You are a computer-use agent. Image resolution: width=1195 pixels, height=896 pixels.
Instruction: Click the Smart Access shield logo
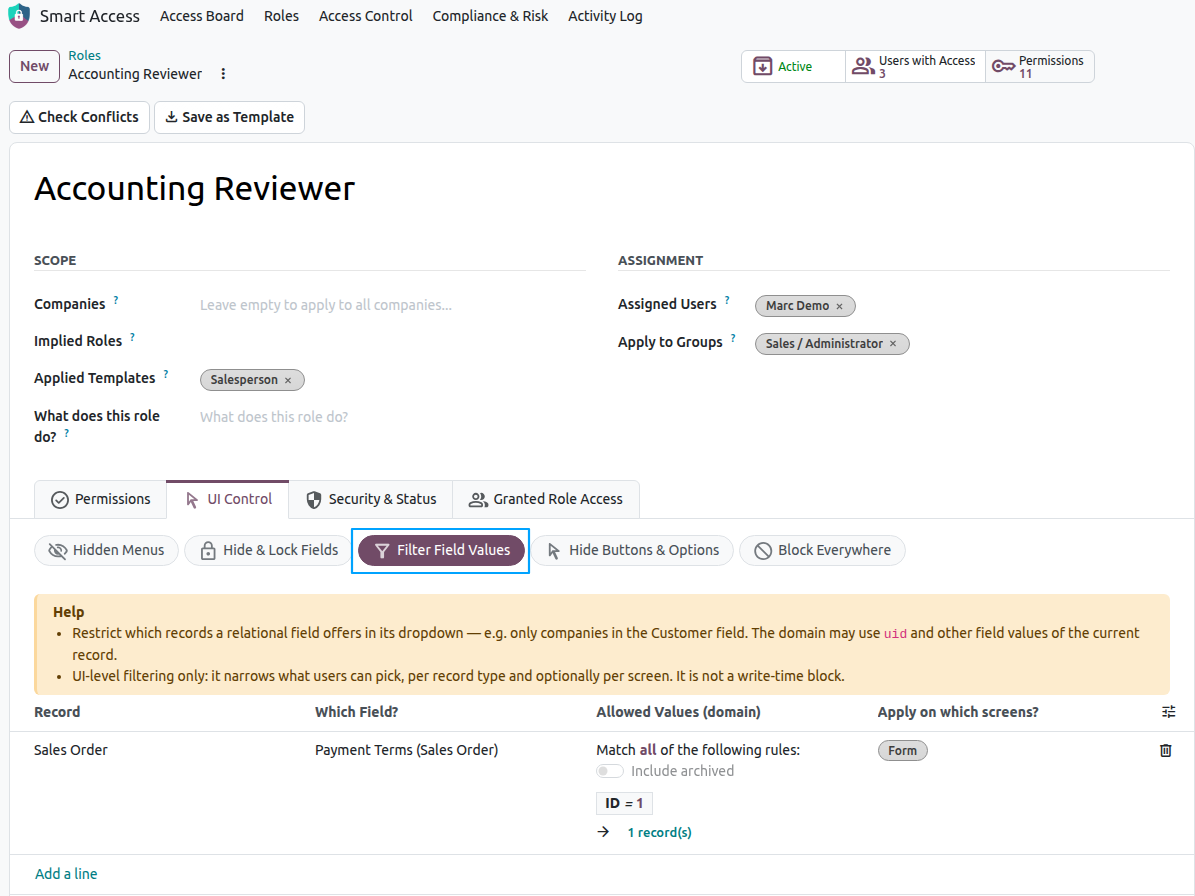pyautogui.click(x=18, y=15)
